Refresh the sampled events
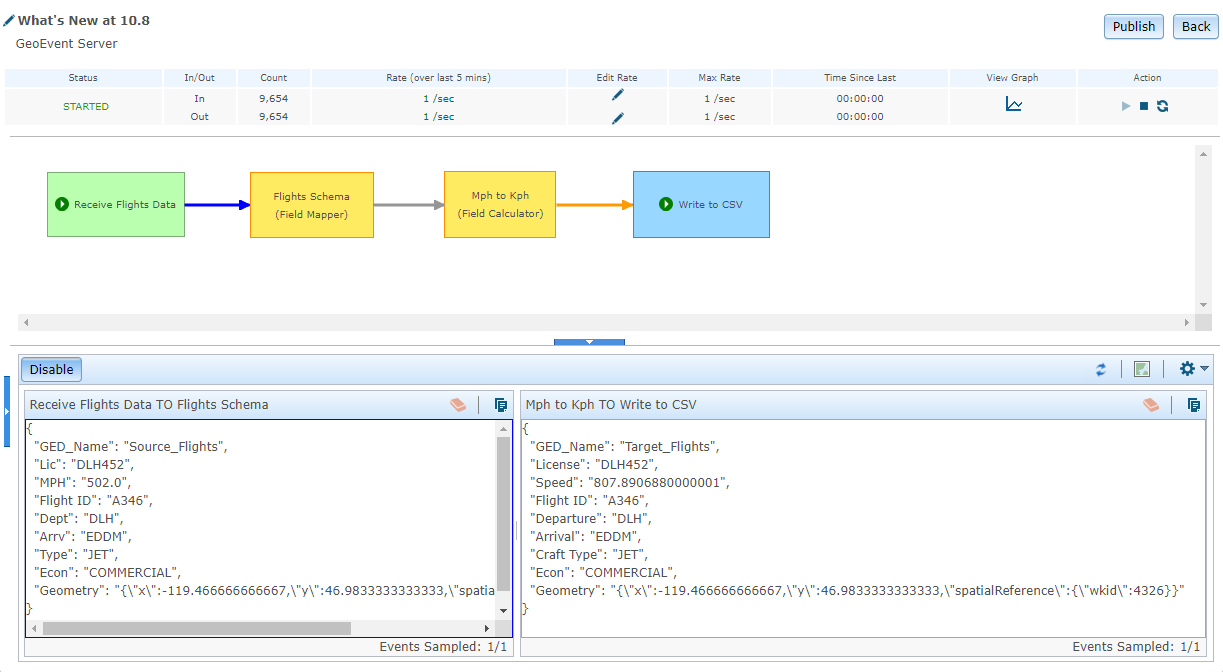The image size is (1223, 672). (x=1101, y=369)
